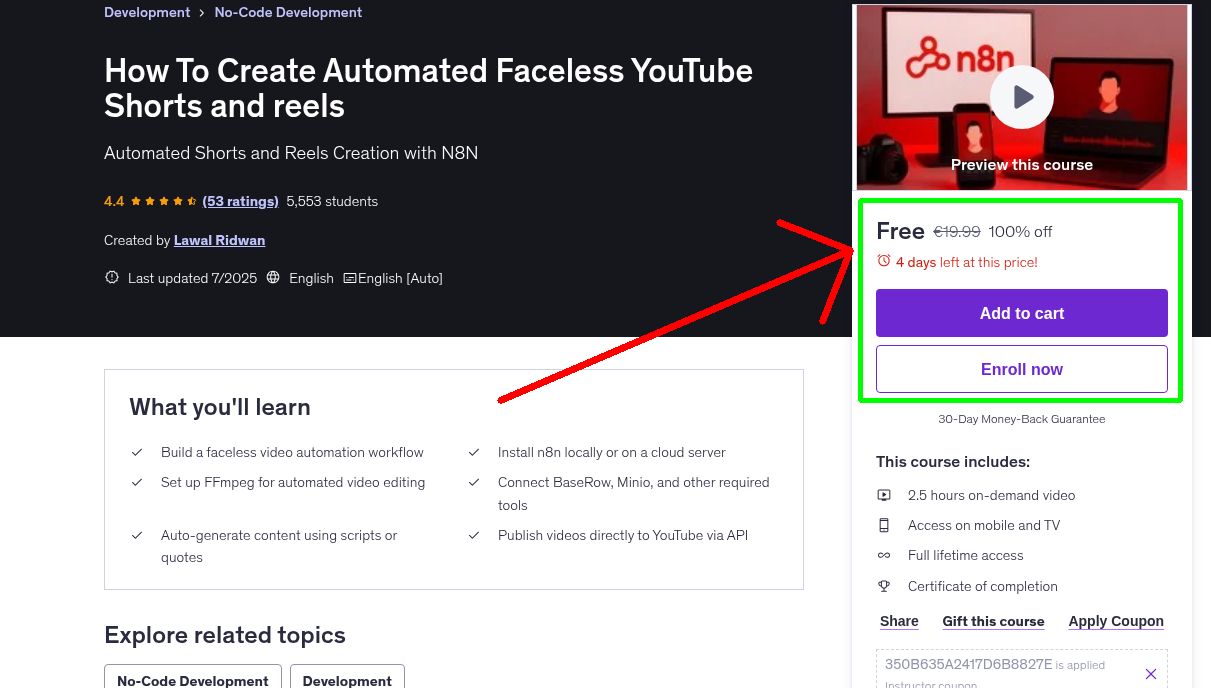This screenshot has width=1211, height=688.
Task: Click the lifetime access infinity icon
Action: pos(884,555)
